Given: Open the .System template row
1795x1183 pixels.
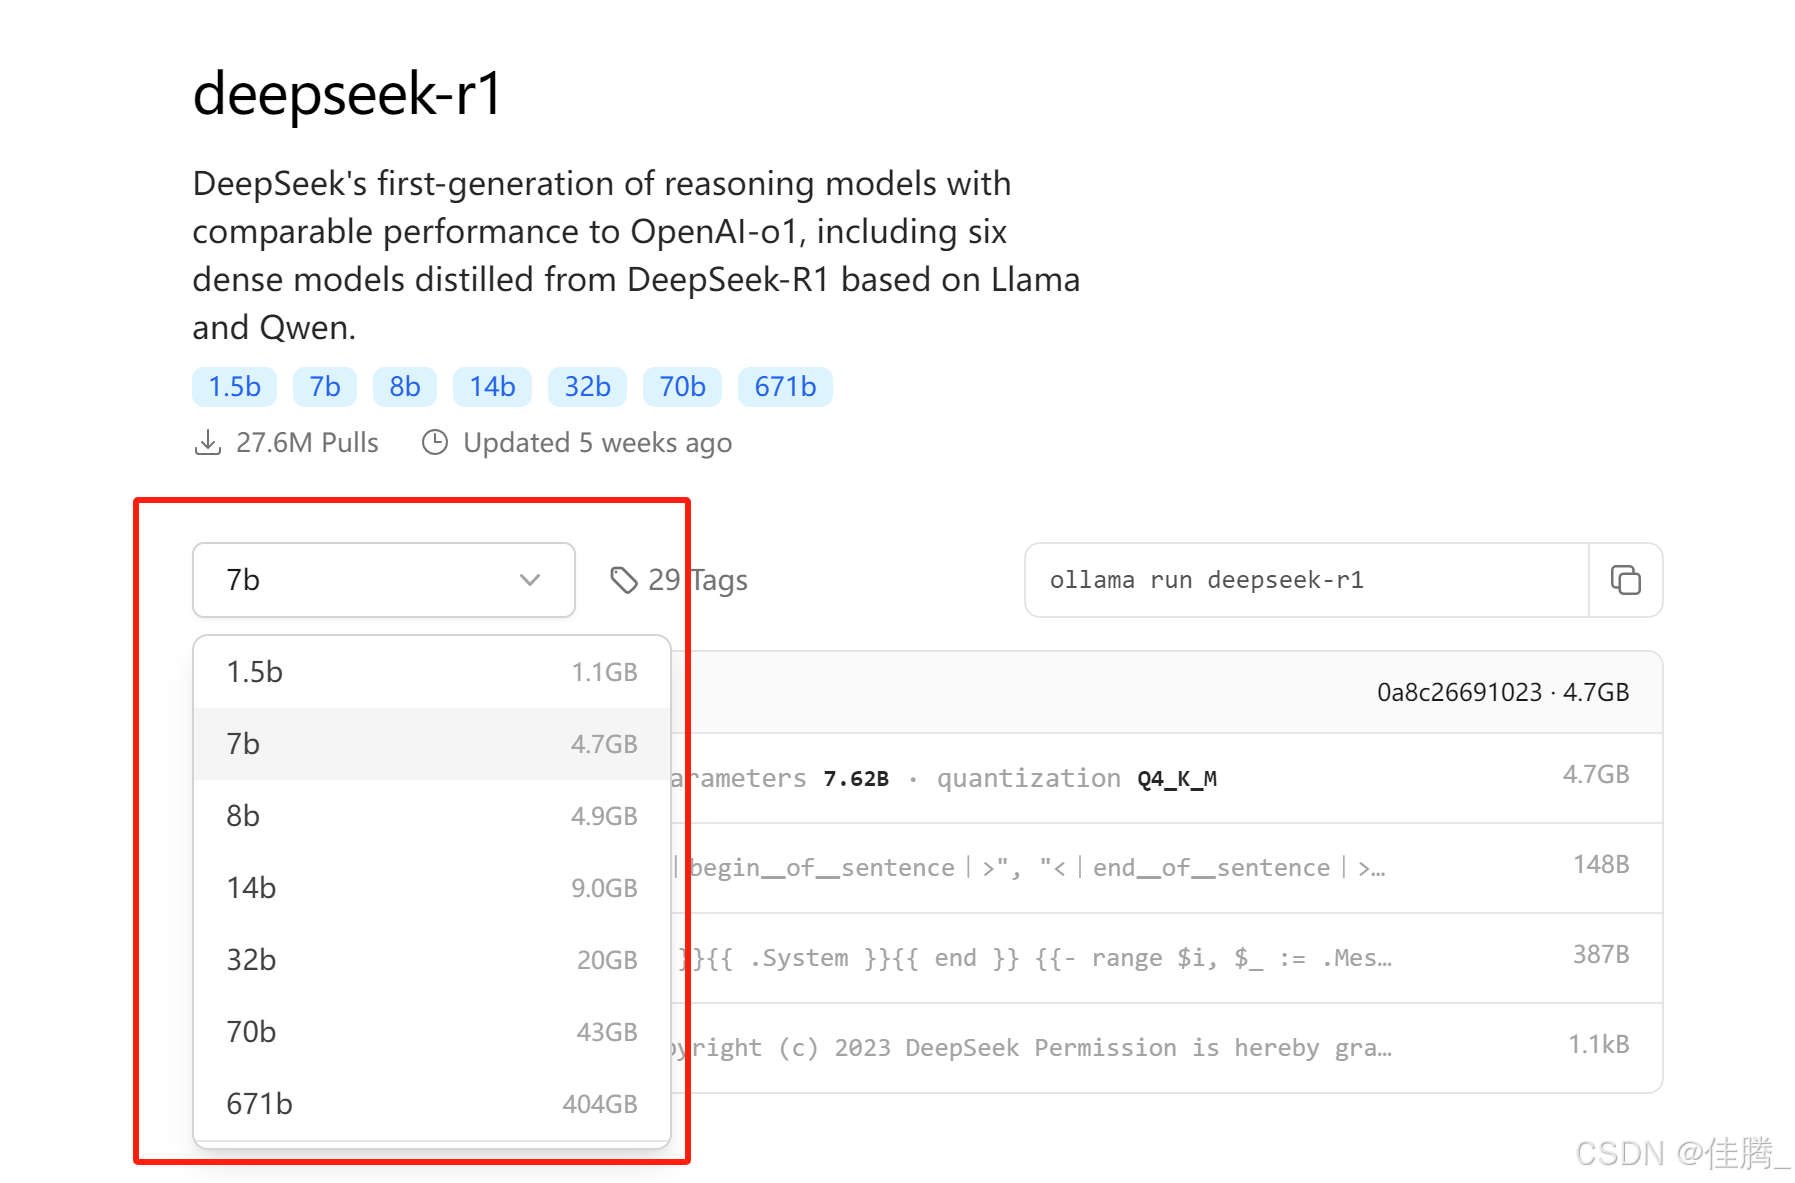Looking at the screenshot, I should [1166, 958].
